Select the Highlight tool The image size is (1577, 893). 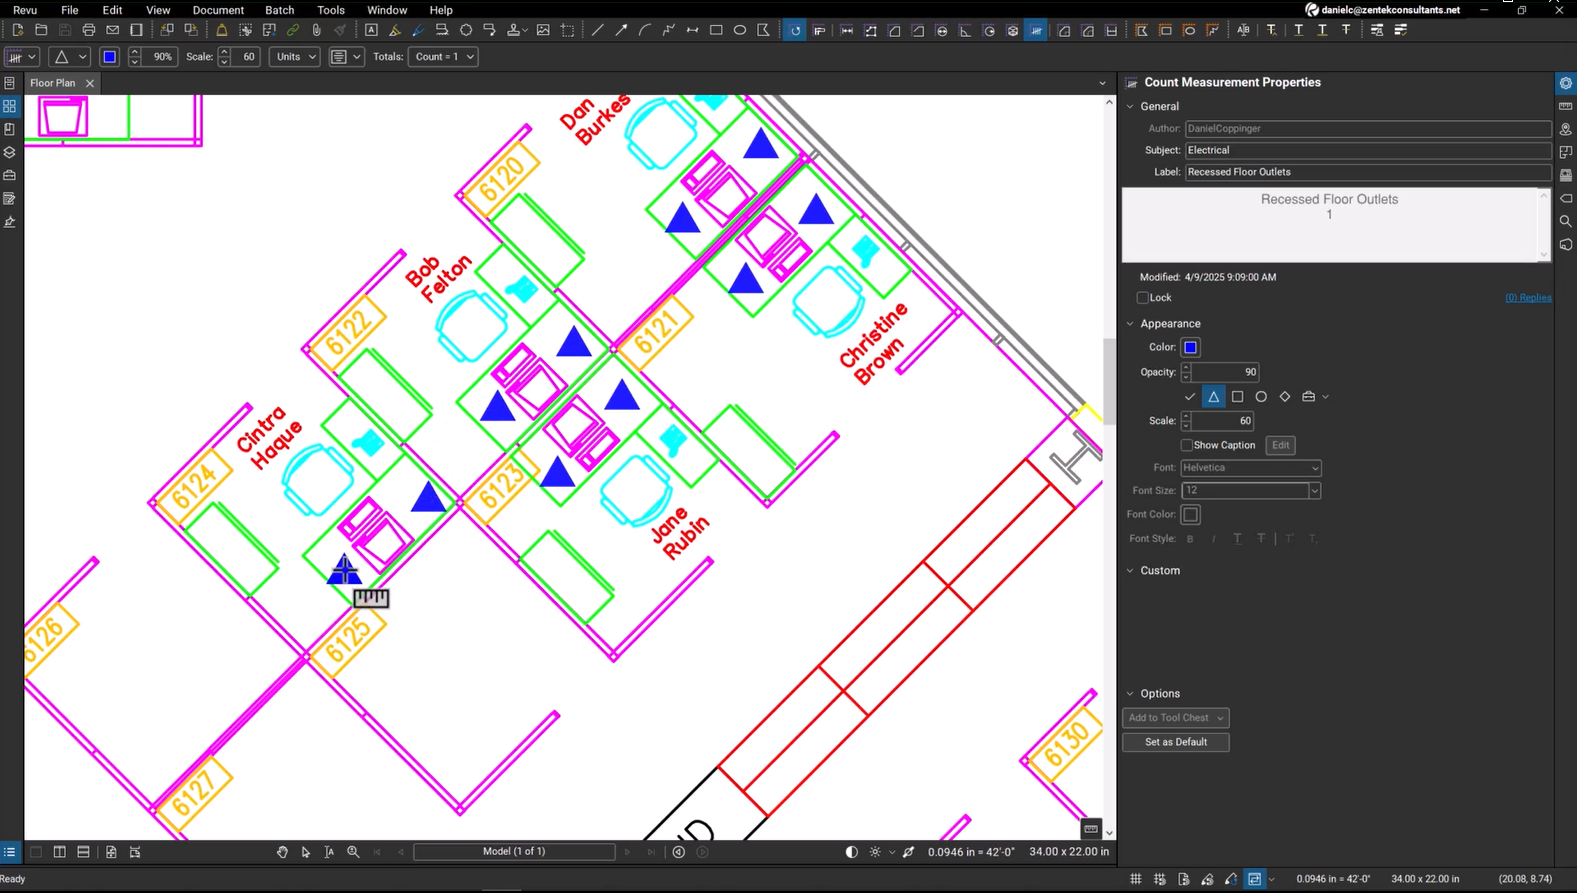[395, 31]
